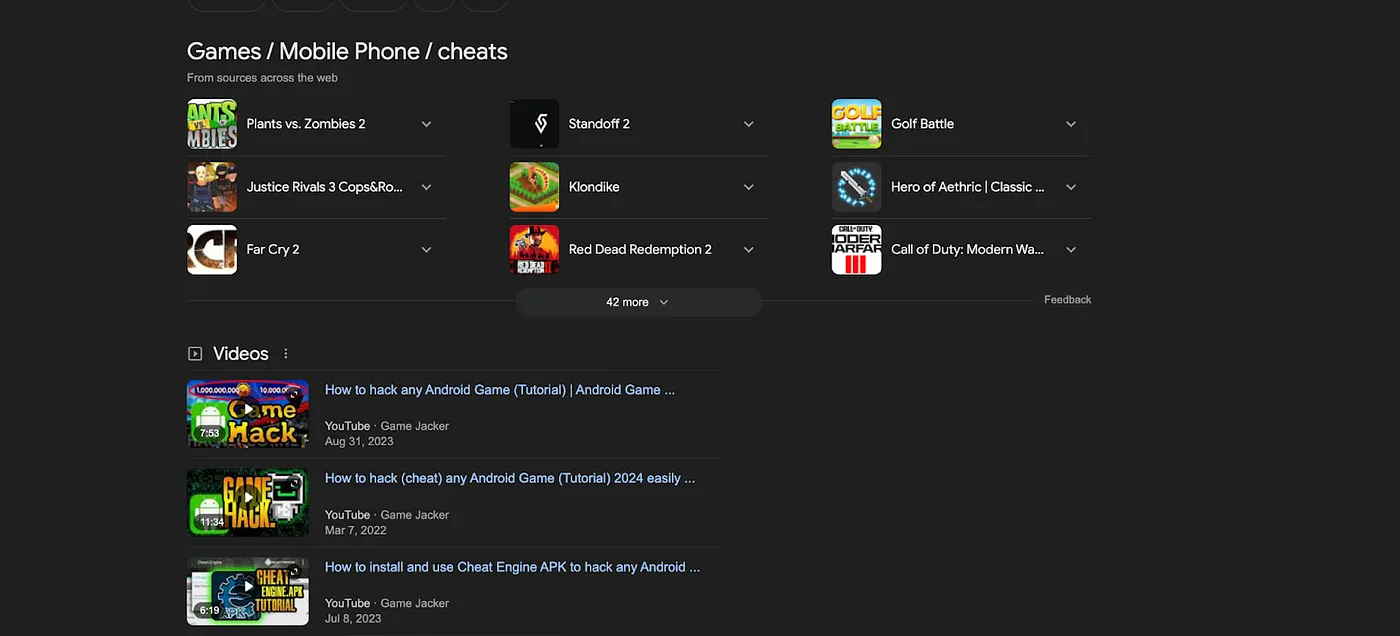Open the Hero of Aethric game icon
The height and width of the screenshot is (636, 1400).
tap(857, 187)
